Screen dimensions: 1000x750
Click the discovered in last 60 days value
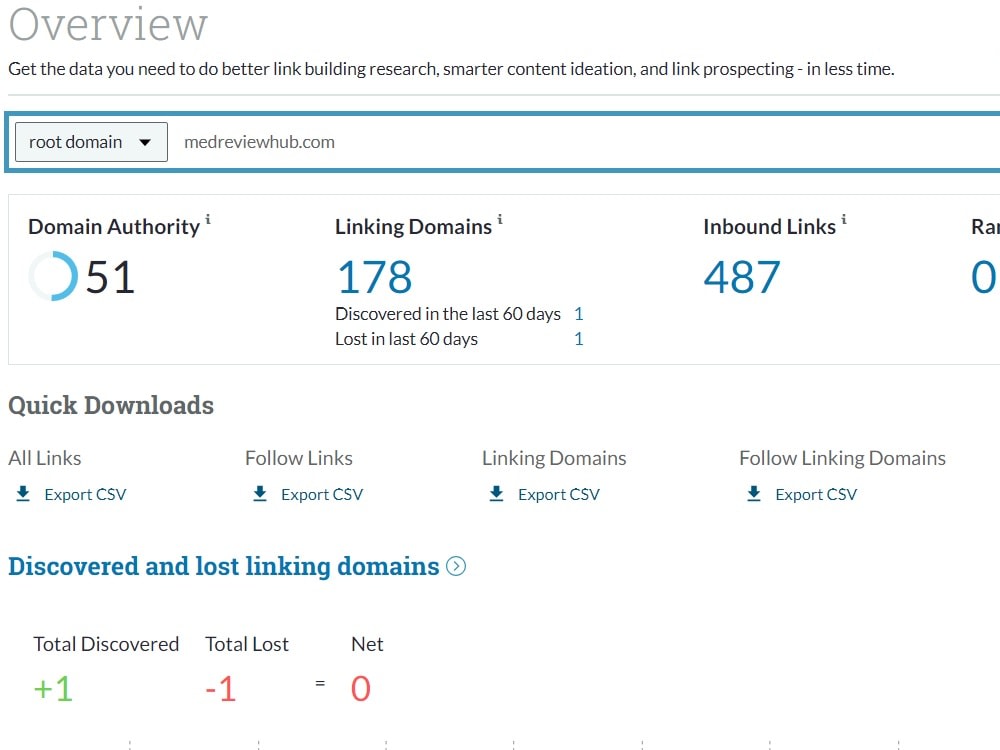(x=578, y=314)
